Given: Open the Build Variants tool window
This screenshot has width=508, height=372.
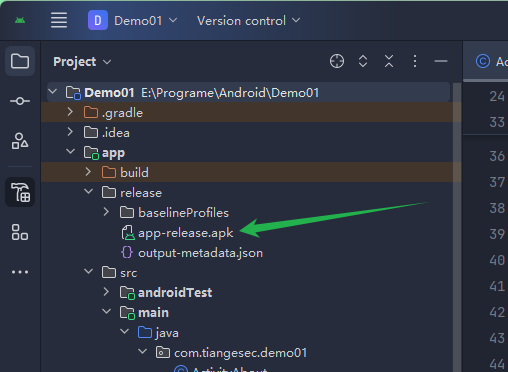Looking at the screenshot, I should tap(20, 192).
